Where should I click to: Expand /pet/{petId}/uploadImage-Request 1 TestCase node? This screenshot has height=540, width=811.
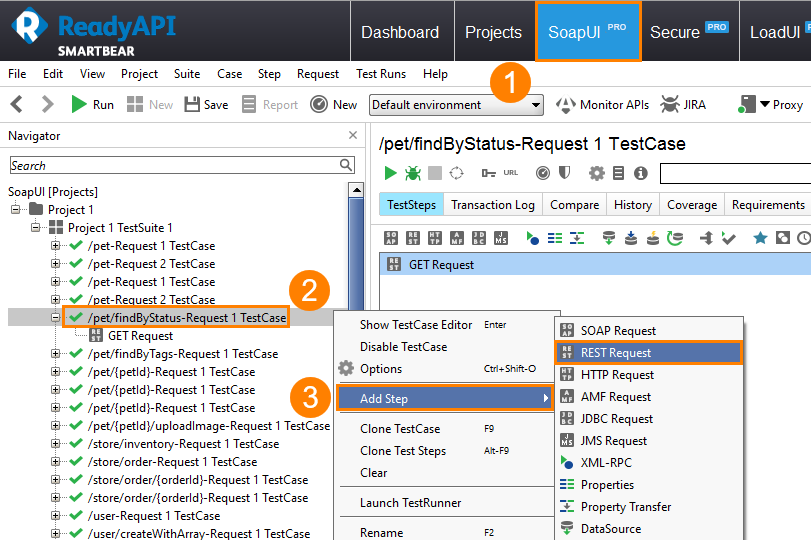point(55,426)
